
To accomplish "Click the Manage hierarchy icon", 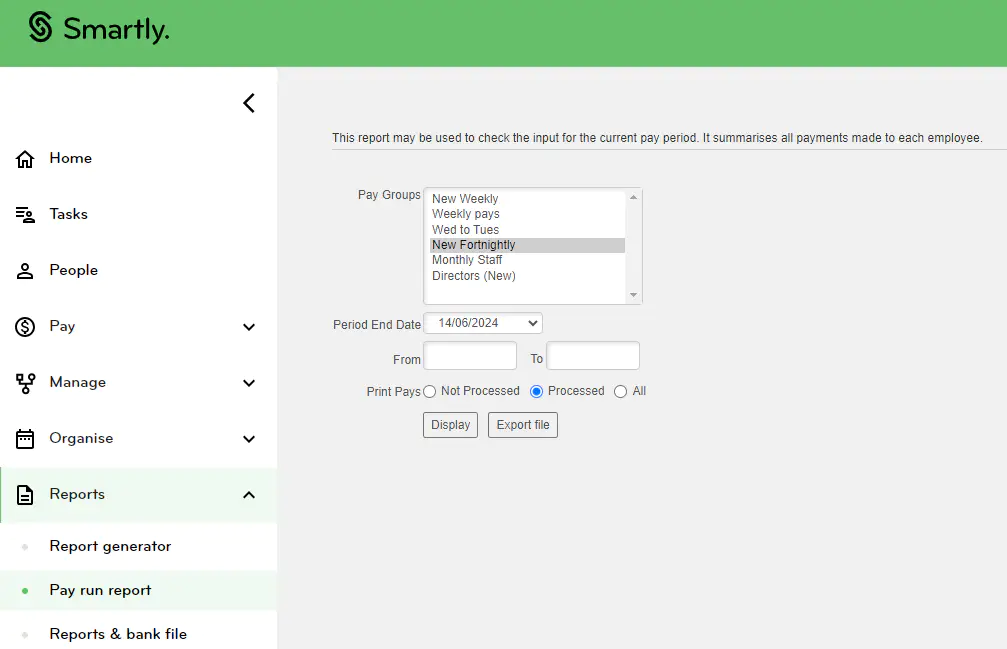I will (x=27, y=382).
